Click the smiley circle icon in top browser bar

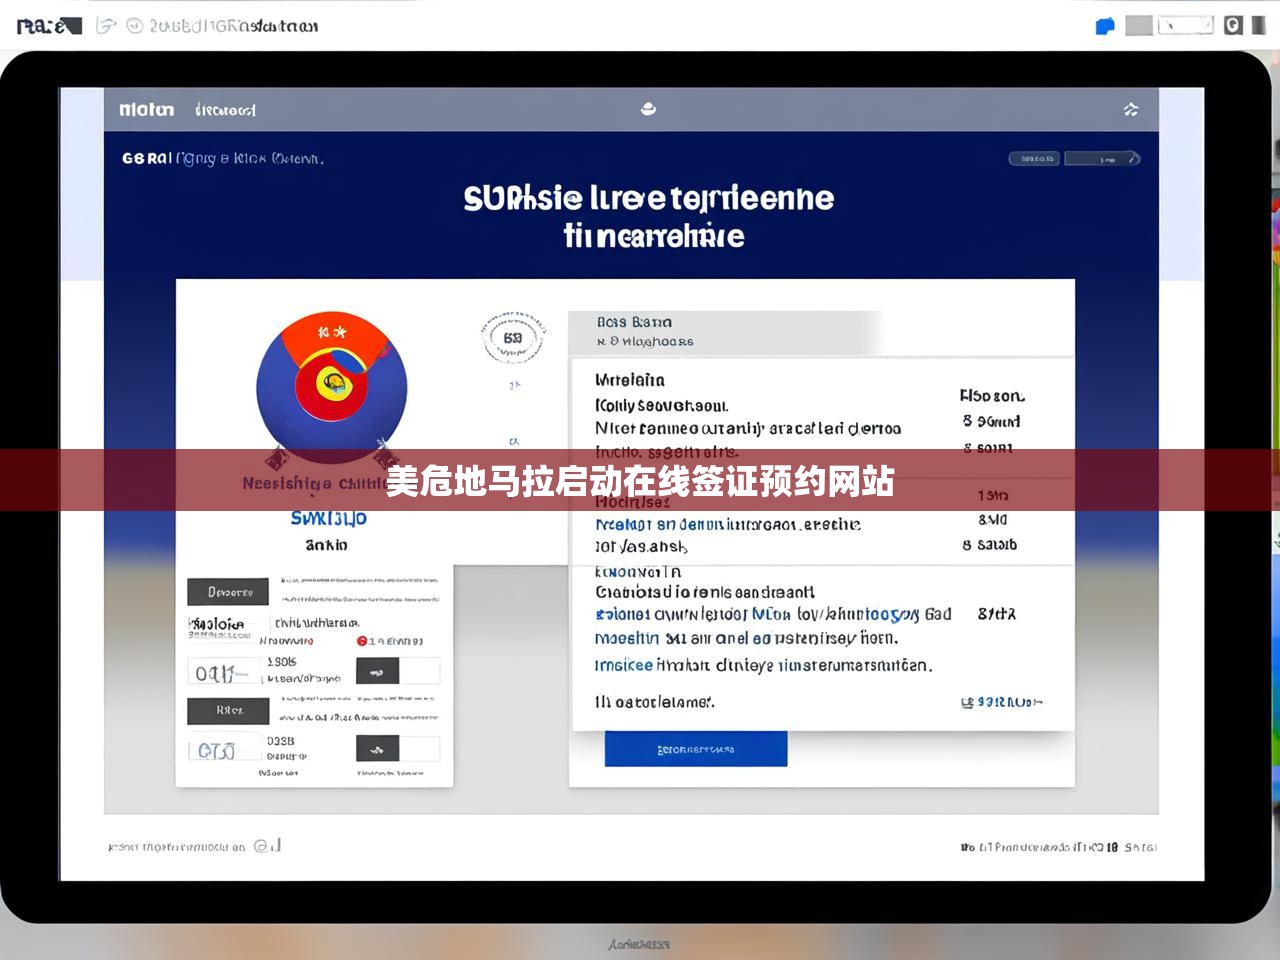tap(135, 26)
